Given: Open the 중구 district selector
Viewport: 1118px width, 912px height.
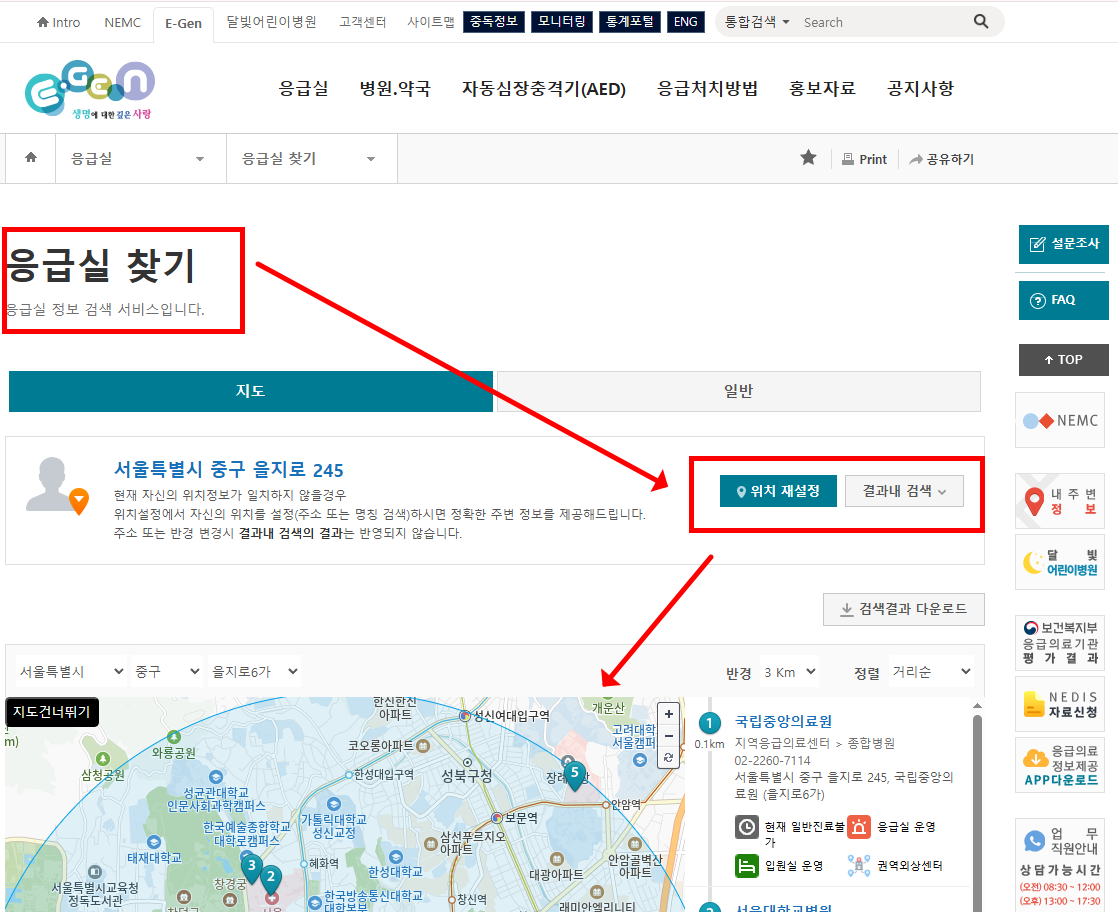Looking at the screenshot, I should 167,672.
